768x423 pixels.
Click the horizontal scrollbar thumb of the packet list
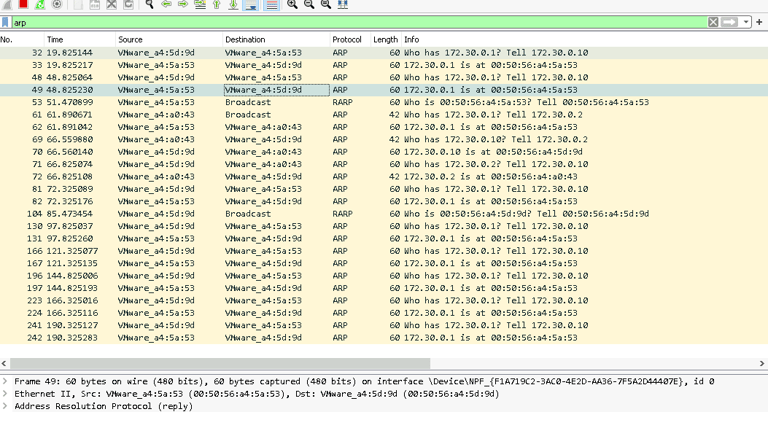tap(220, 363)
